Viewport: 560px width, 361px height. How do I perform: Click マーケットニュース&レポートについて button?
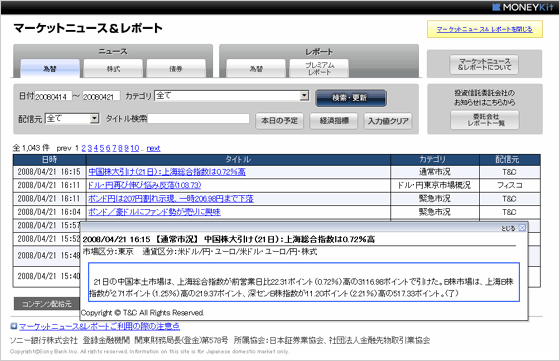coord(484,64)
